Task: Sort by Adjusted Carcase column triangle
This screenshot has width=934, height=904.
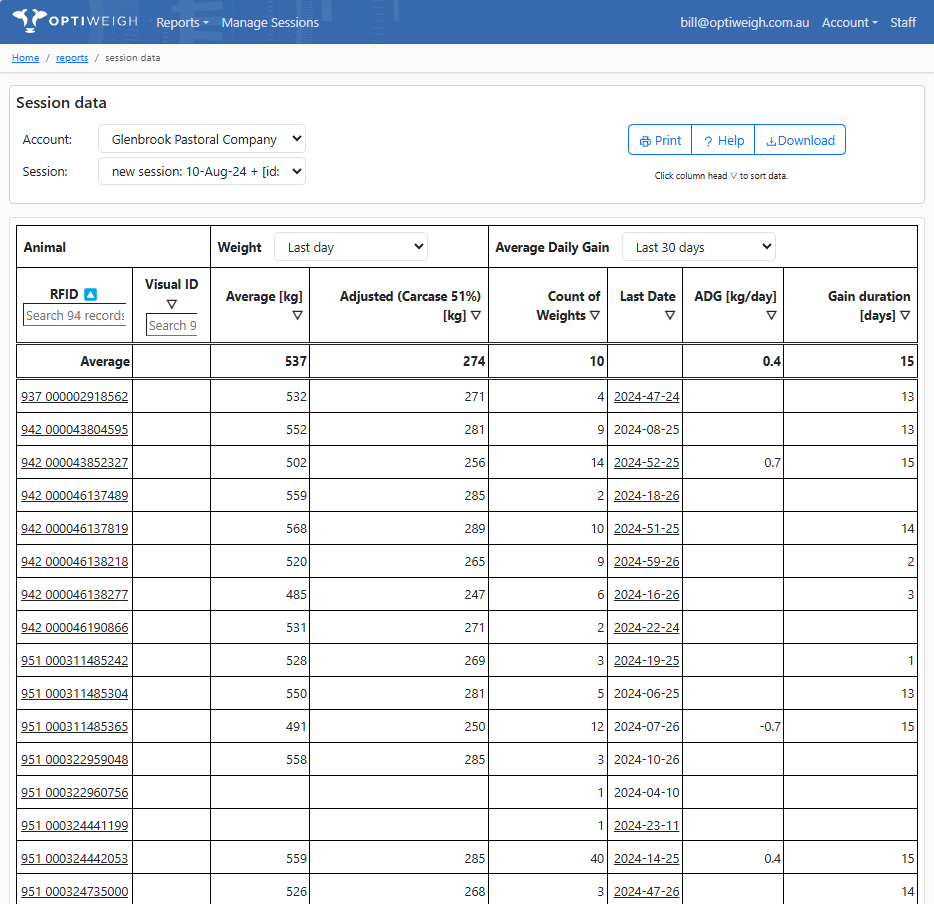Action: pyautogui.click(x=476, y=315)
